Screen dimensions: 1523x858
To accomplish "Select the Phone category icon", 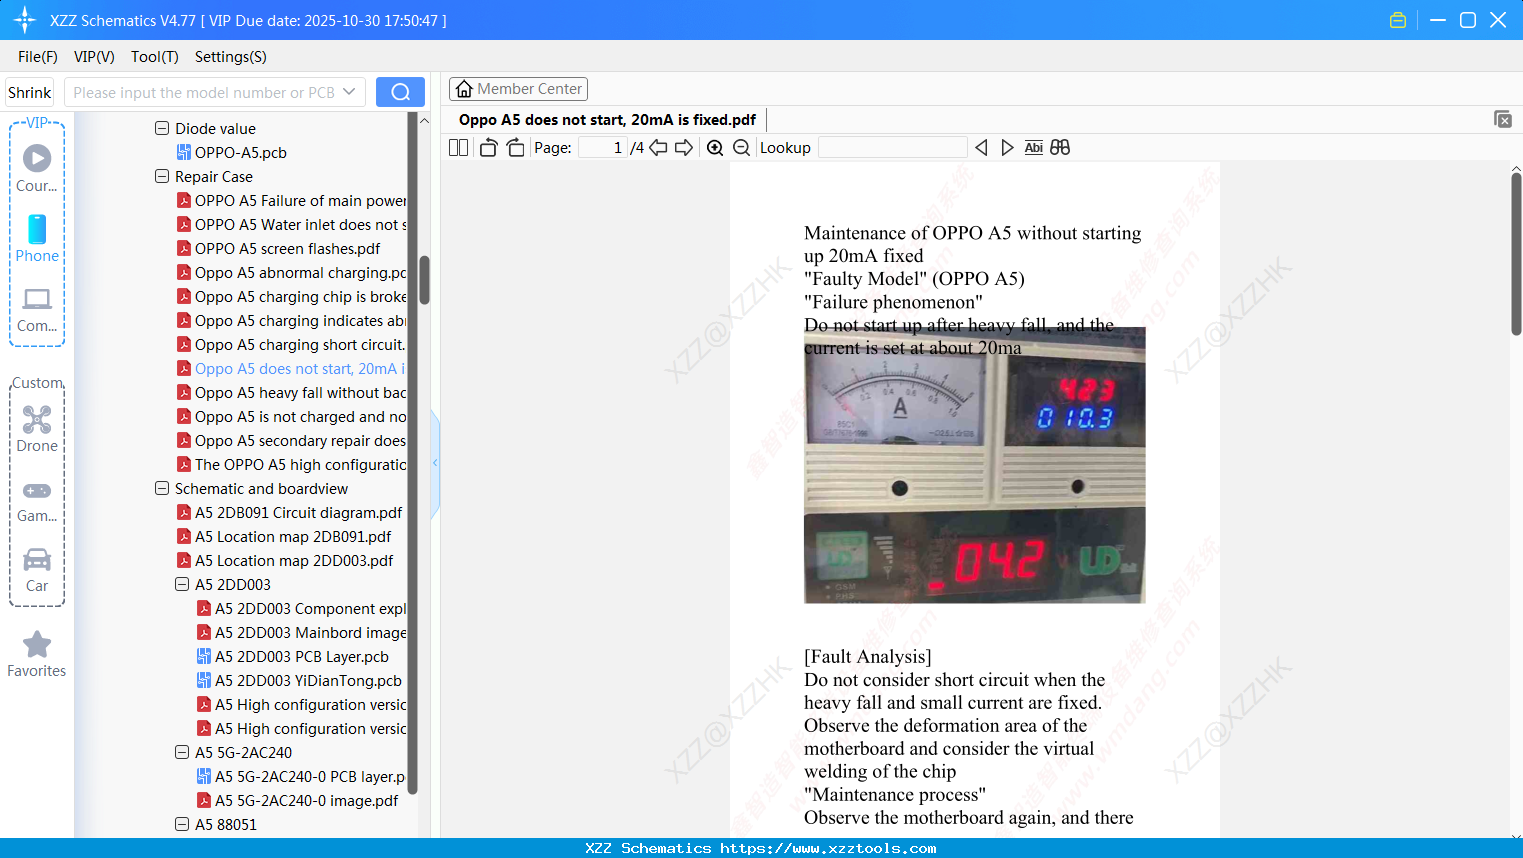I will pos(37,238).
